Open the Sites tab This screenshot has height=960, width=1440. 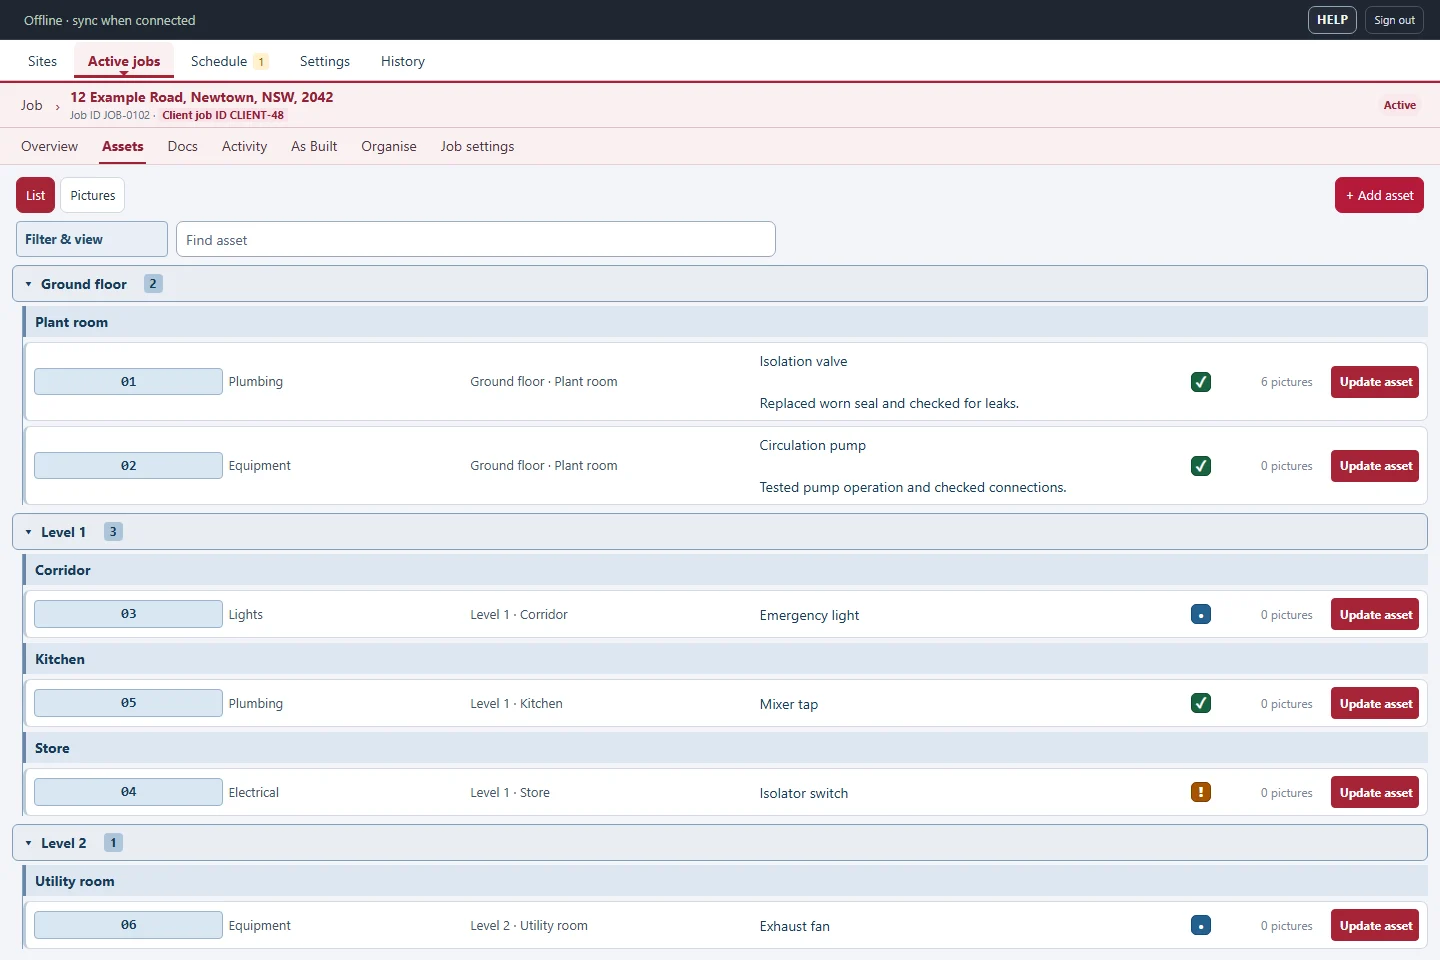pyautogui.click(x=43, y=61)
